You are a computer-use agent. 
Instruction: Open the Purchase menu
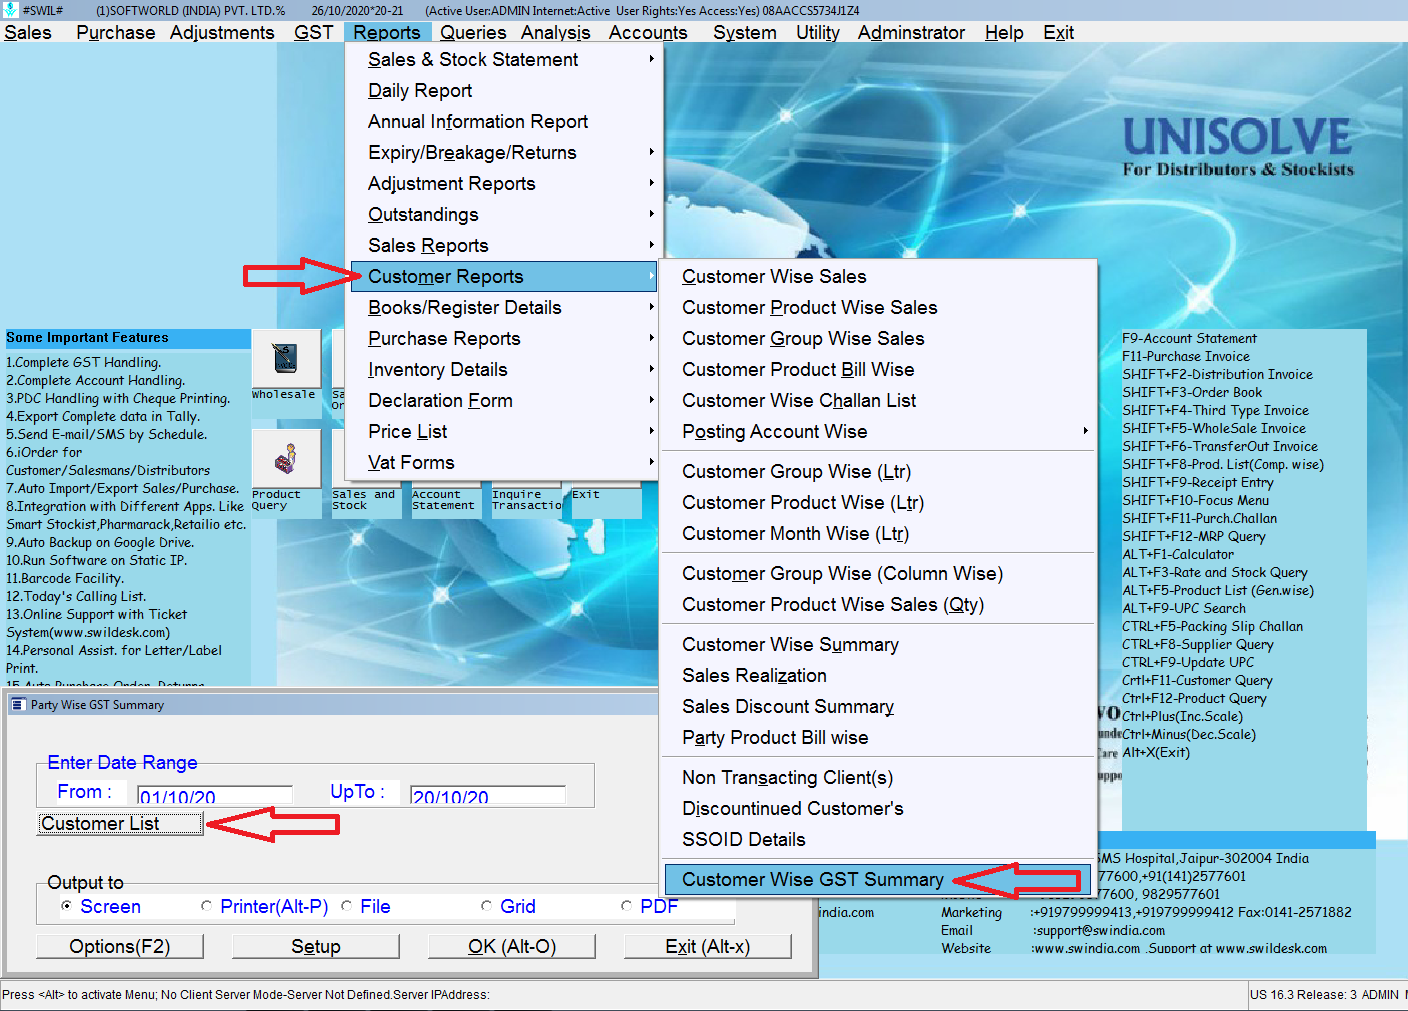pos(116,32)
